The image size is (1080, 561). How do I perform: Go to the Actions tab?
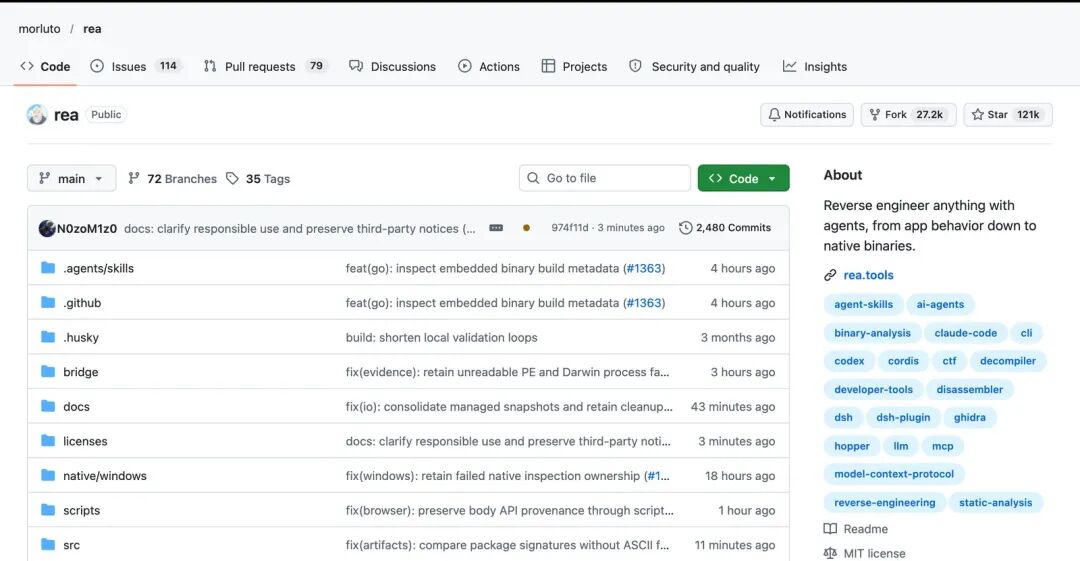489,67
